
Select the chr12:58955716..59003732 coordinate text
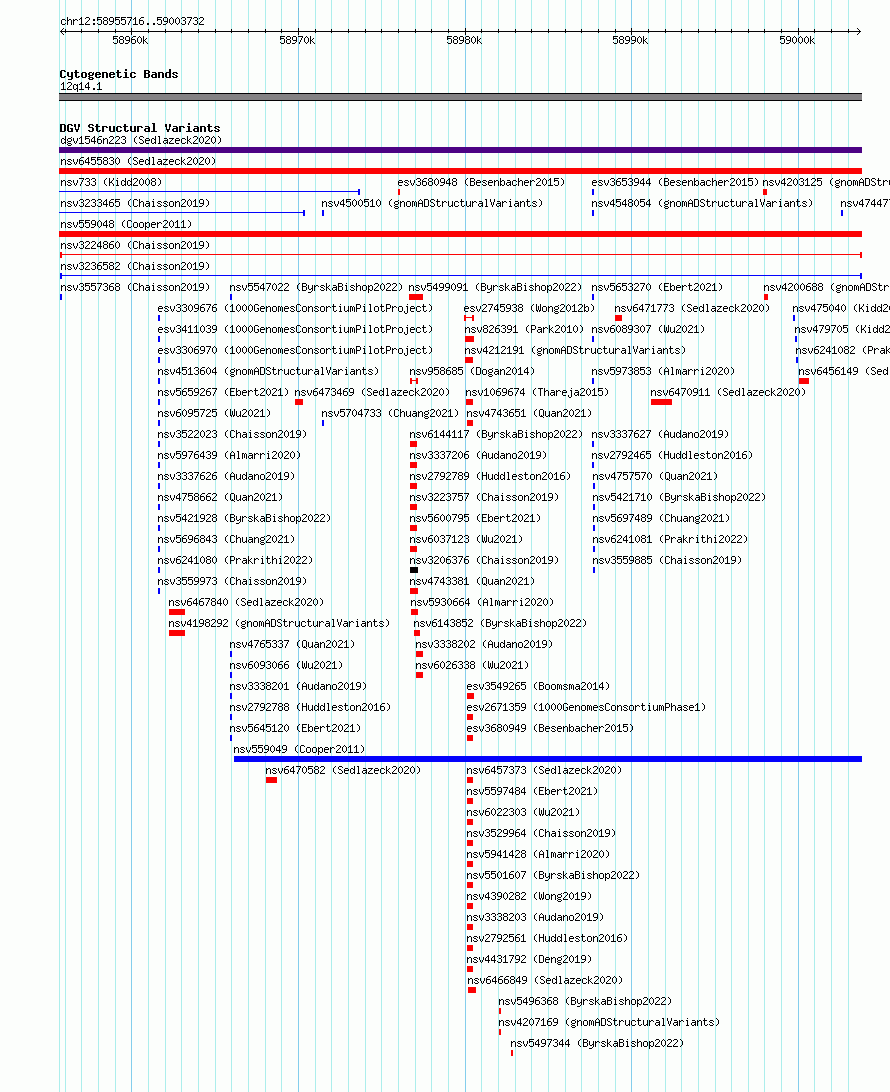coord(132,21)
